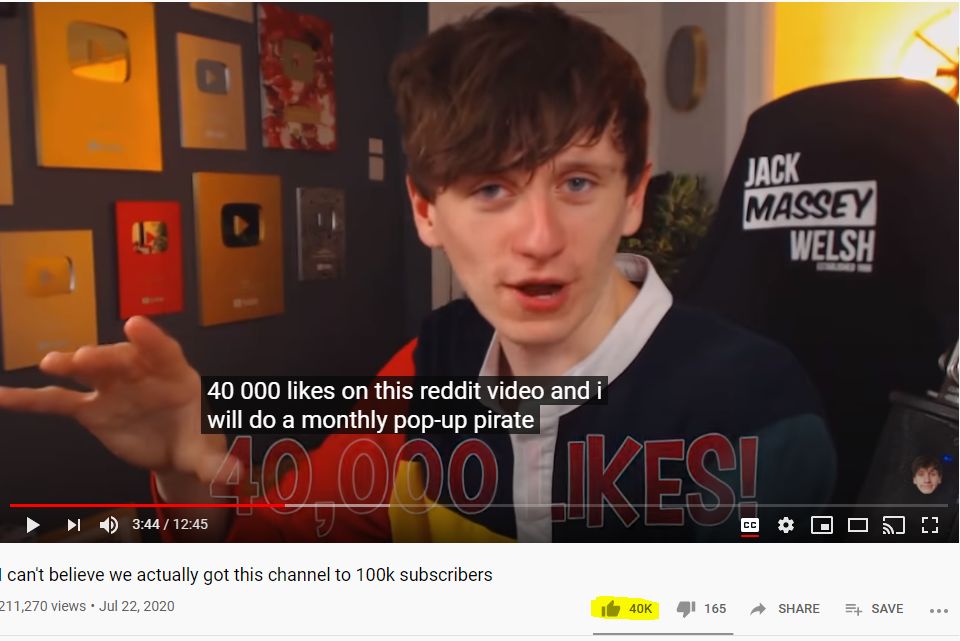The width and height of the screenshot is (960, 641).
Task: Enter full screen mode
Action: [x=930, y=525]
